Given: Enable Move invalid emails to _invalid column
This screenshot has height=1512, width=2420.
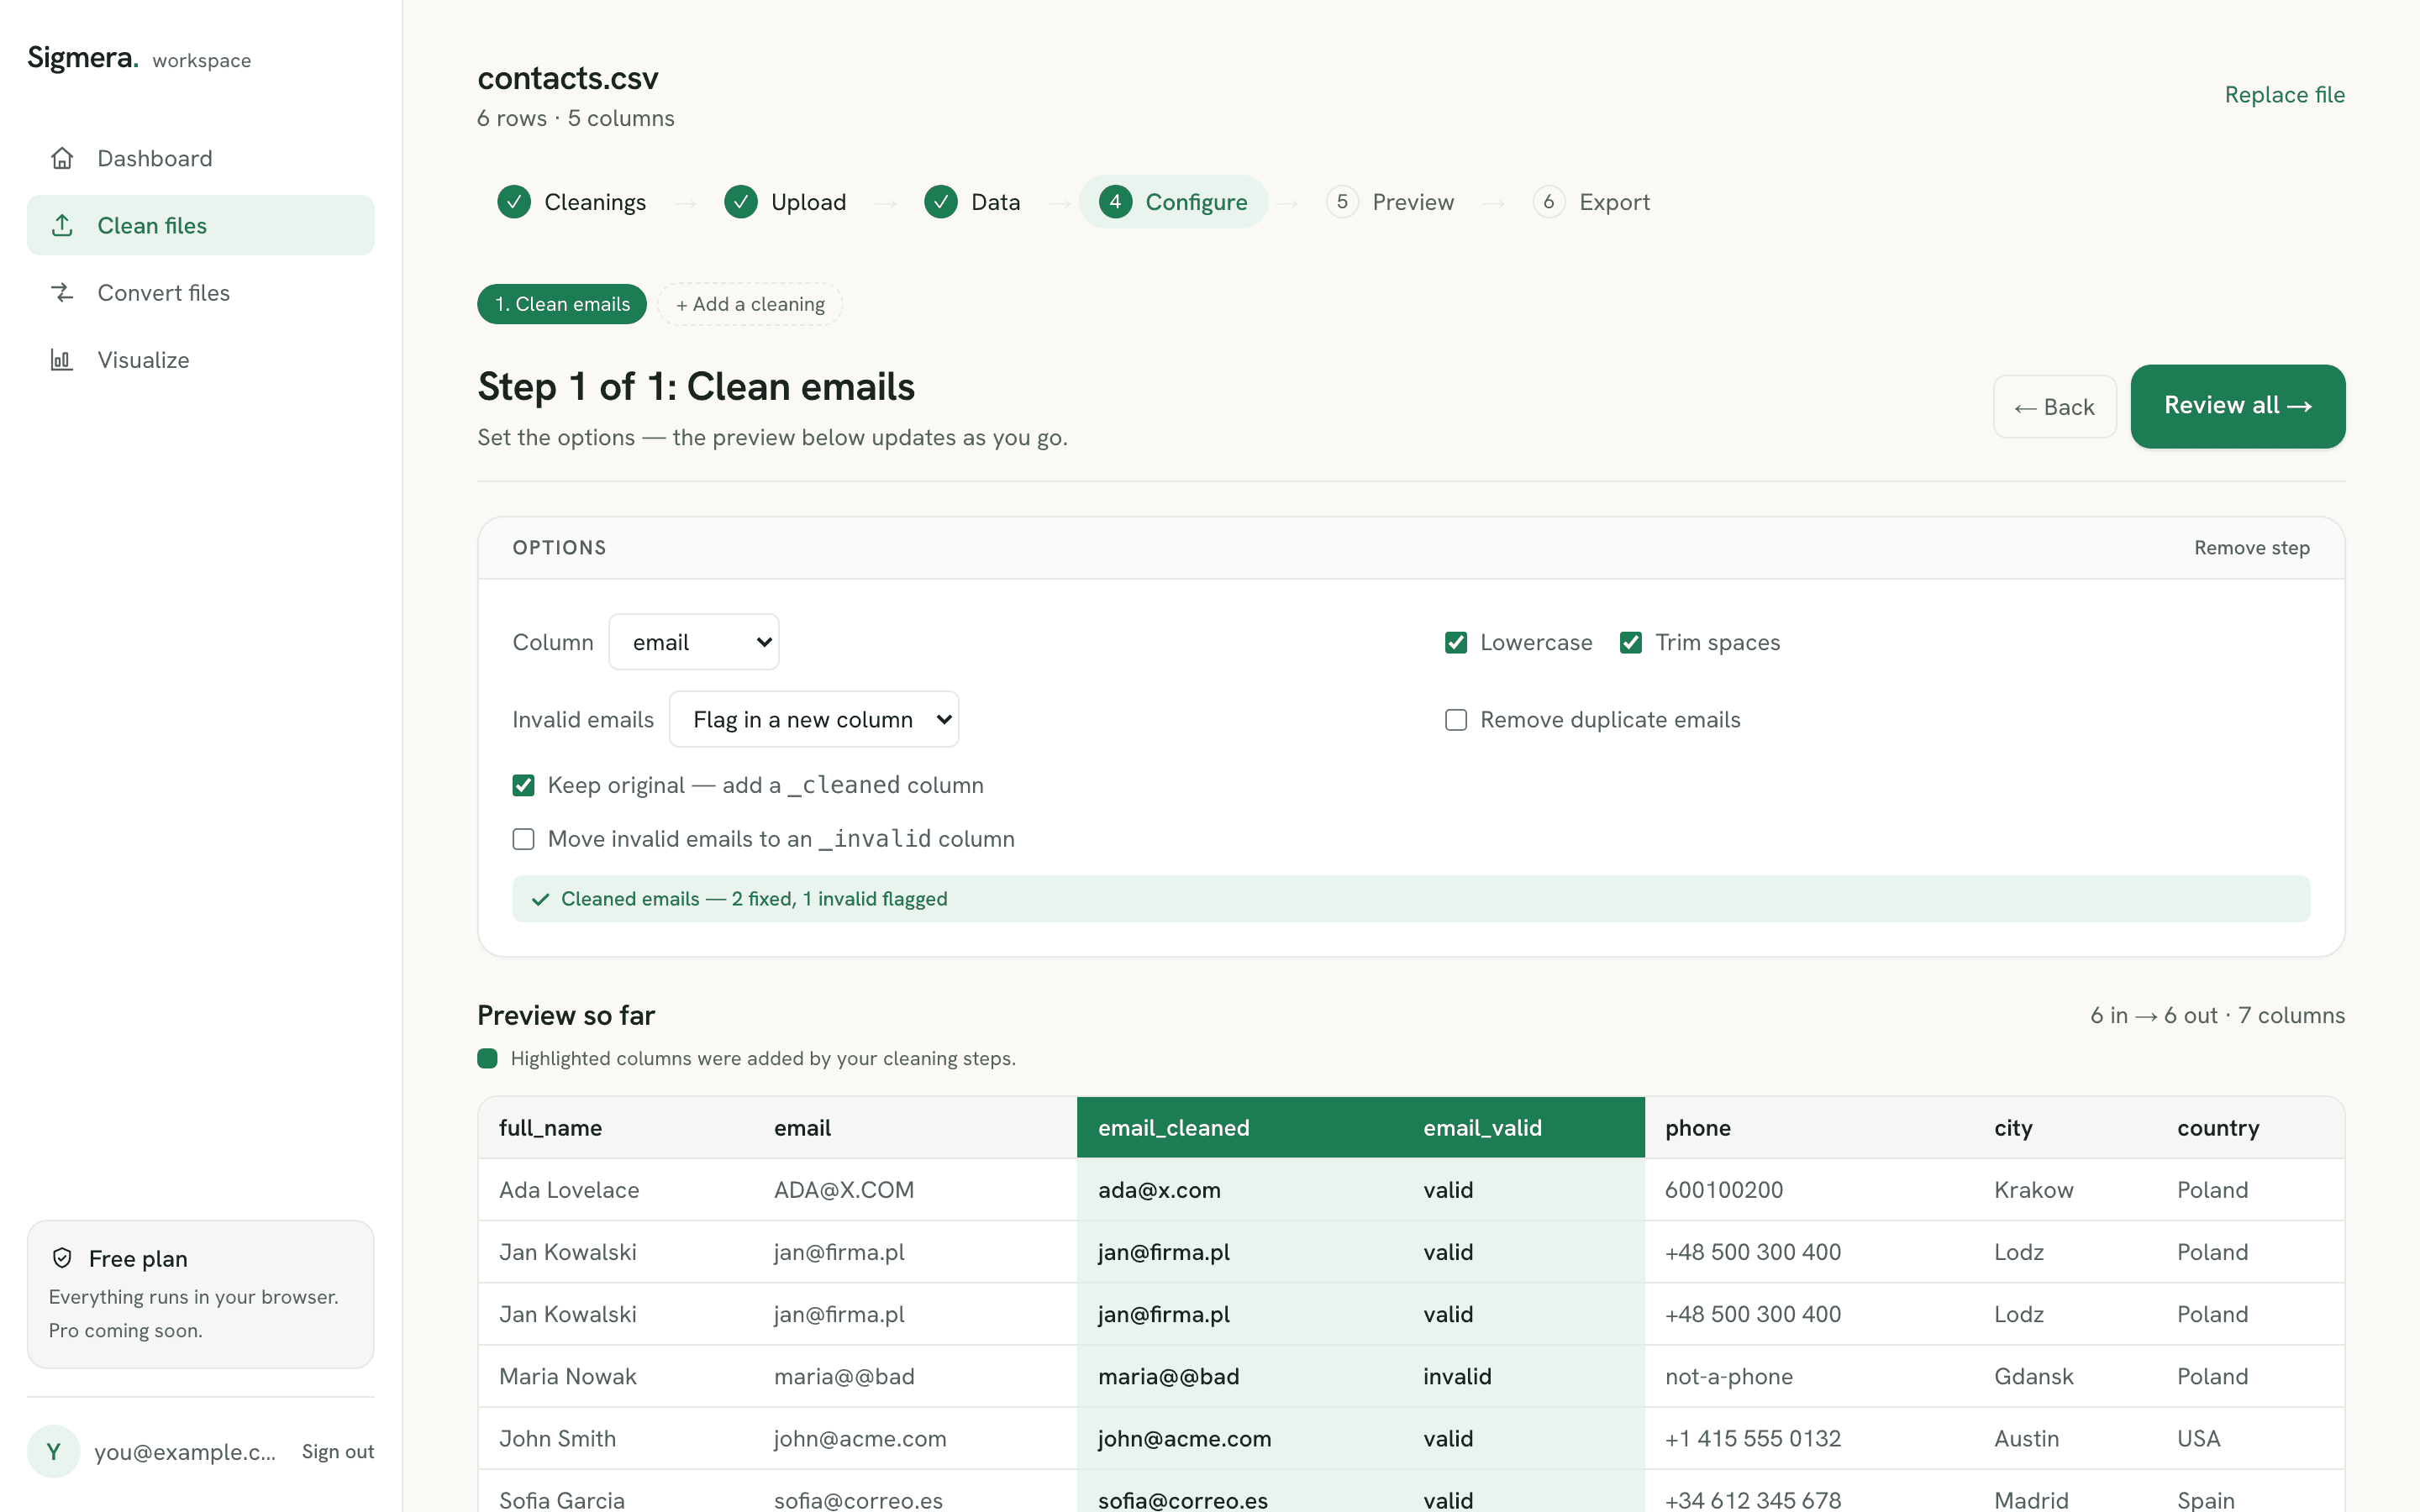Looking at the screenshot, I should (x=523, y=839).
